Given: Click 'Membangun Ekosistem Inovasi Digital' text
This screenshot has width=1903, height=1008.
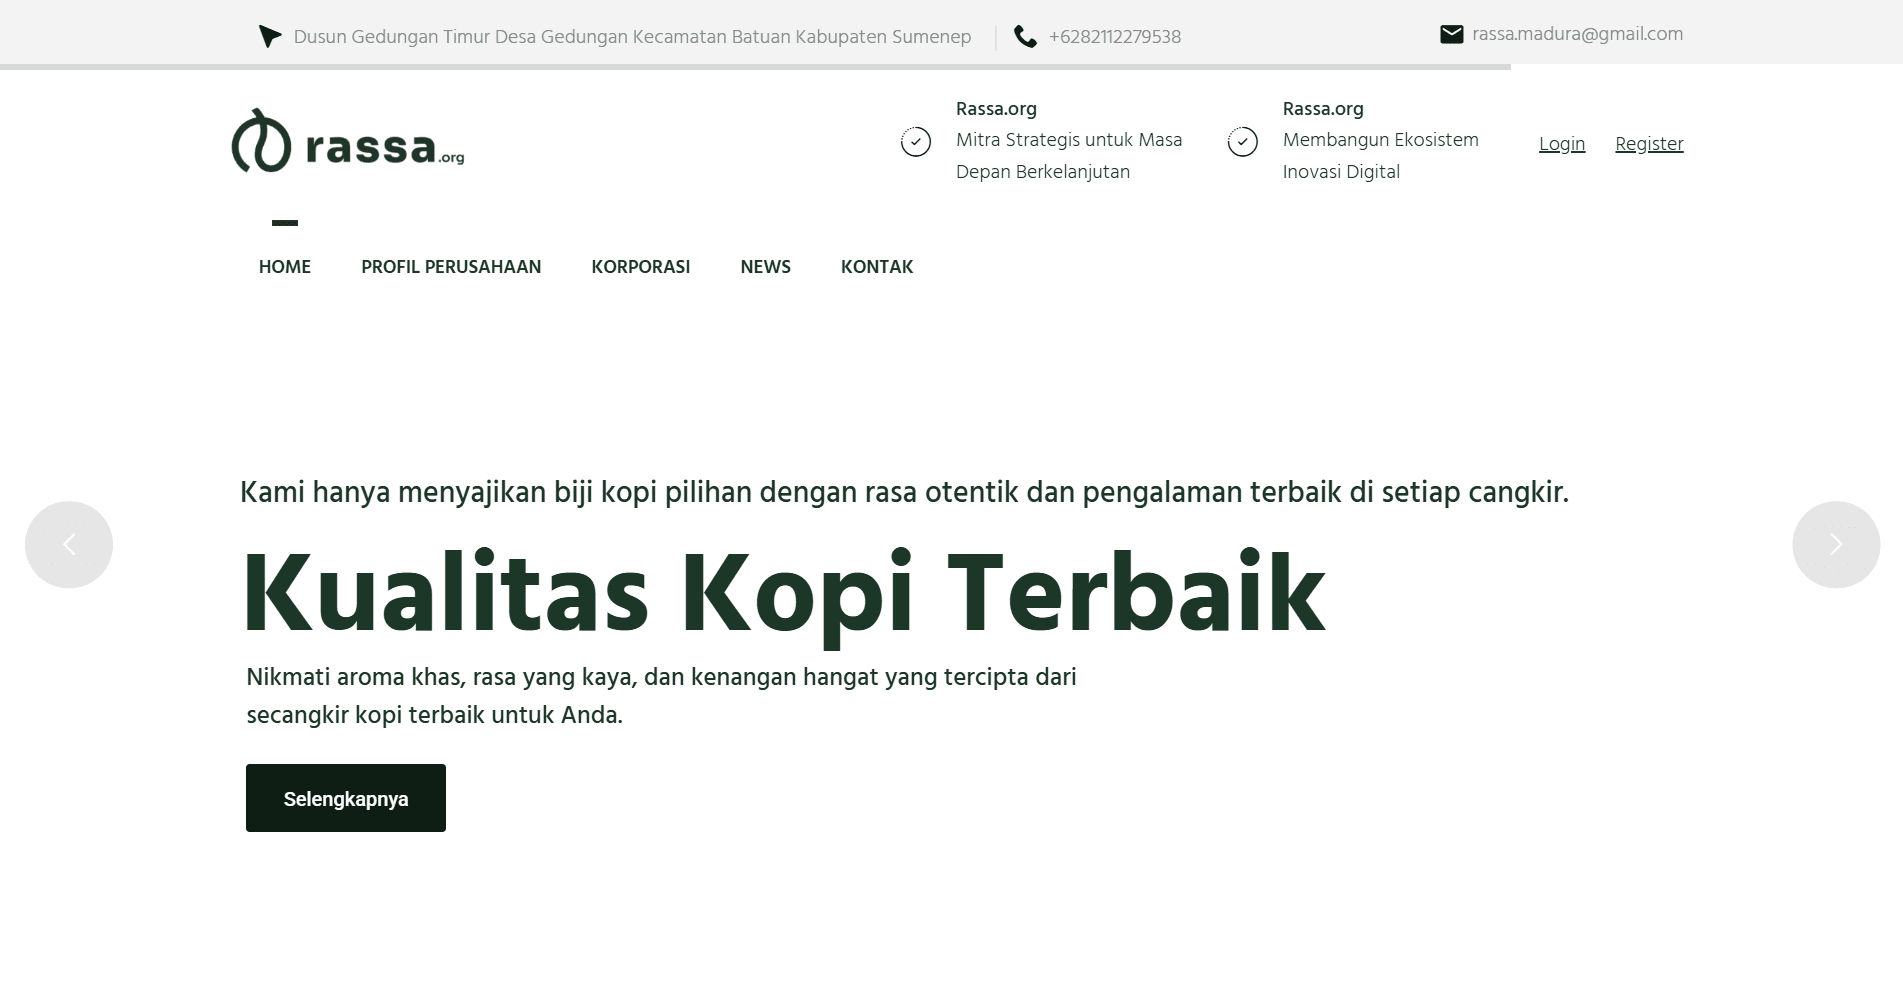Looking at the screenshot, I should [x=1381, y=156].
